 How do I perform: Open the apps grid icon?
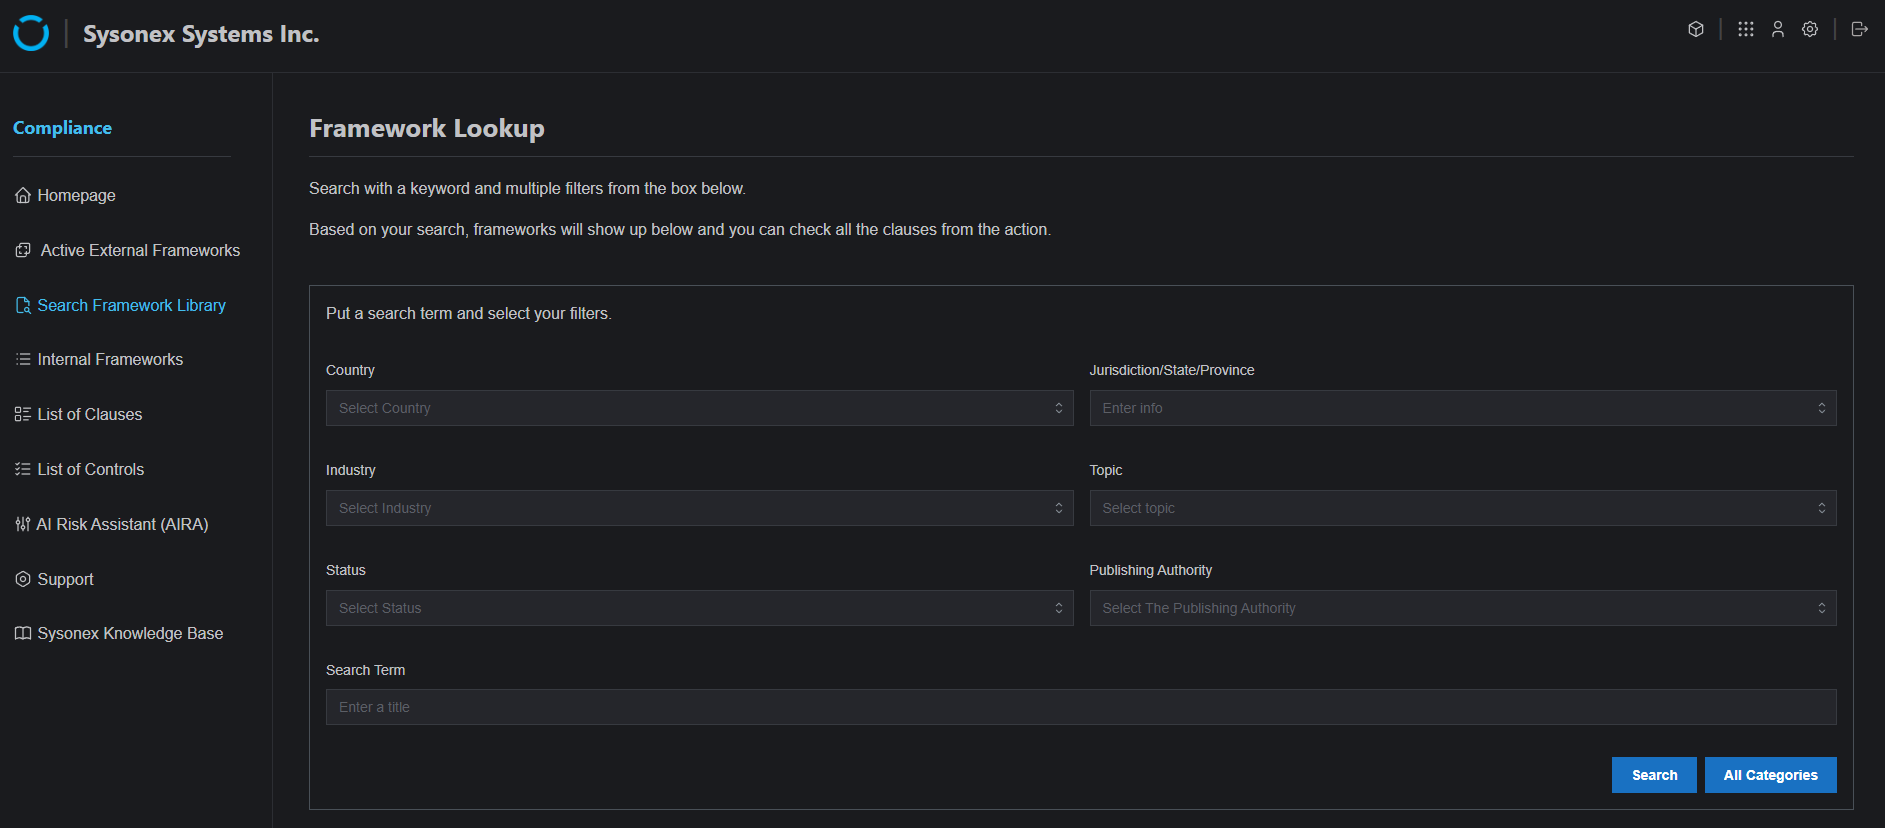pos(1746,29)
